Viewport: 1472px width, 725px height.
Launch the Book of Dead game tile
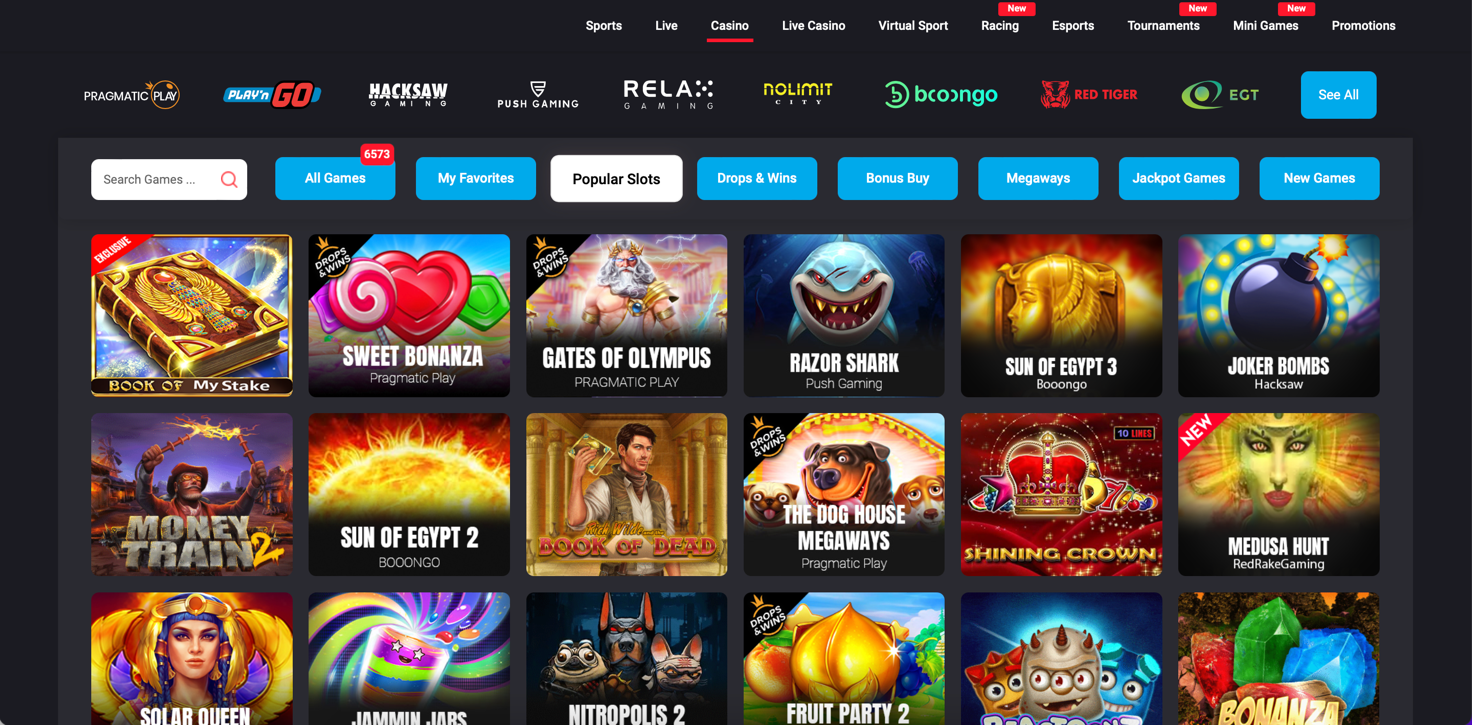coord(627,495)
